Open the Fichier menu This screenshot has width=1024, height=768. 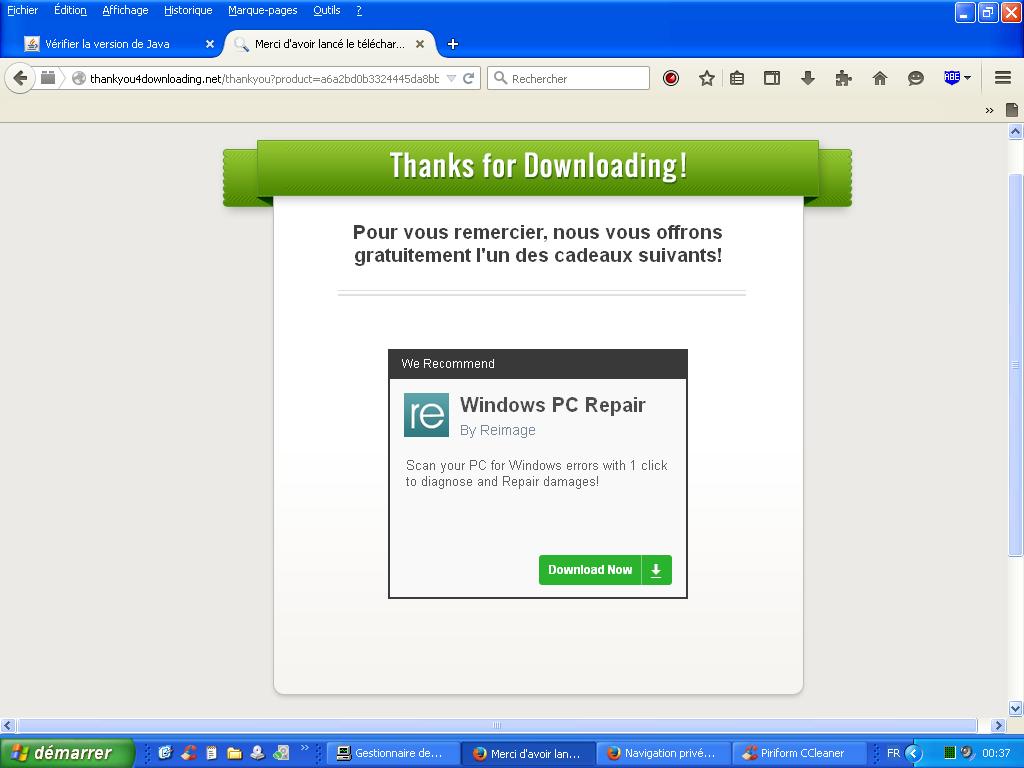(22, 10)
